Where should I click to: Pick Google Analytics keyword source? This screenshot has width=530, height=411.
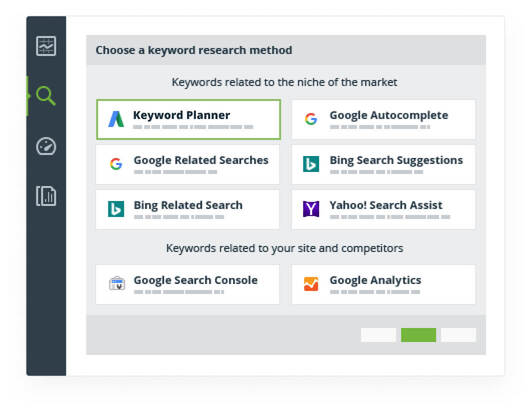pyautogui.click(x=384, y=285)
